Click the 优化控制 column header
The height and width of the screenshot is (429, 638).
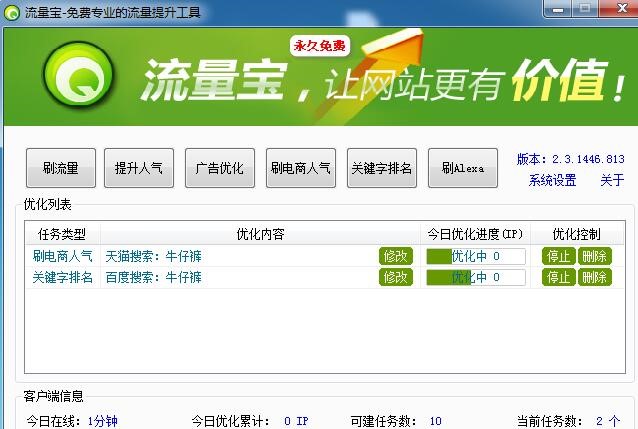tap(577, 234)
